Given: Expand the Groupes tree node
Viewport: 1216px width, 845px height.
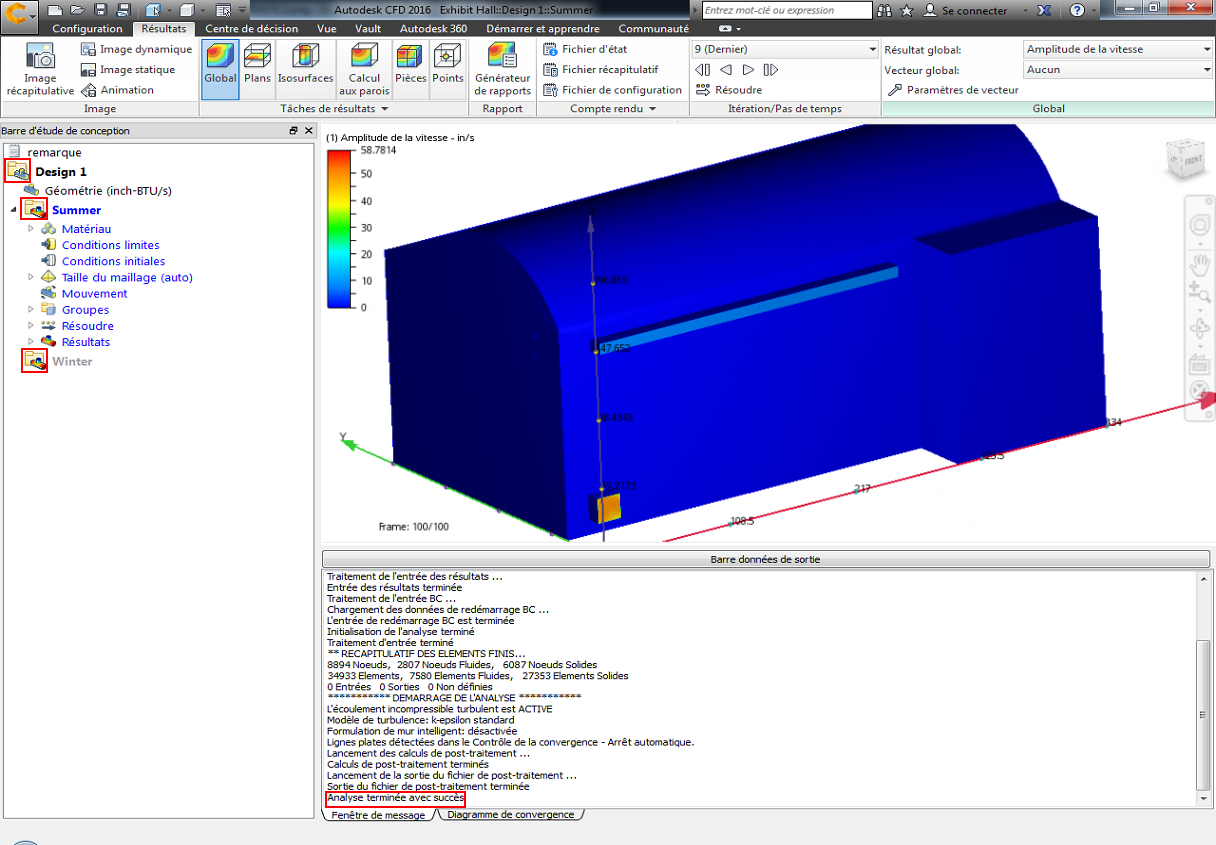Looking at the screenshot, I should pyautogui.click(x=31, y=310).
